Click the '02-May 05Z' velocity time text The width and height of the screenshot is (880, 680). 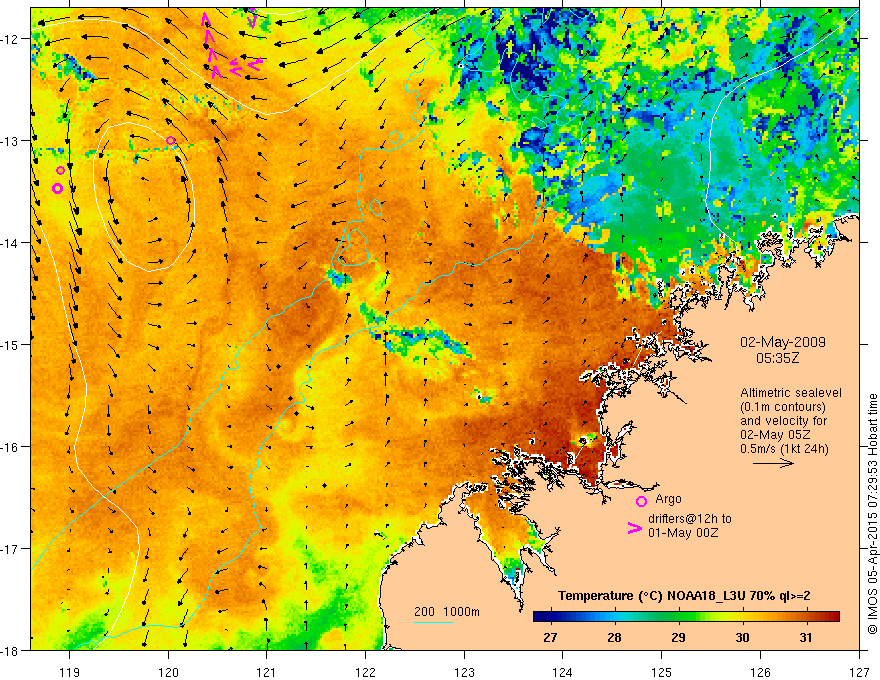pyautogui.click(x=776, y=435)
